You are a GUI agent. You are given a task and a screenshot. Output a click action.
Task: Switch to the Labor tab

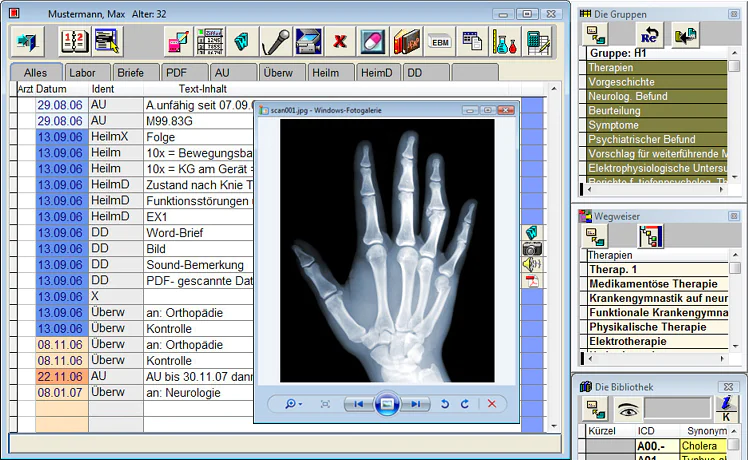point(88,73)
